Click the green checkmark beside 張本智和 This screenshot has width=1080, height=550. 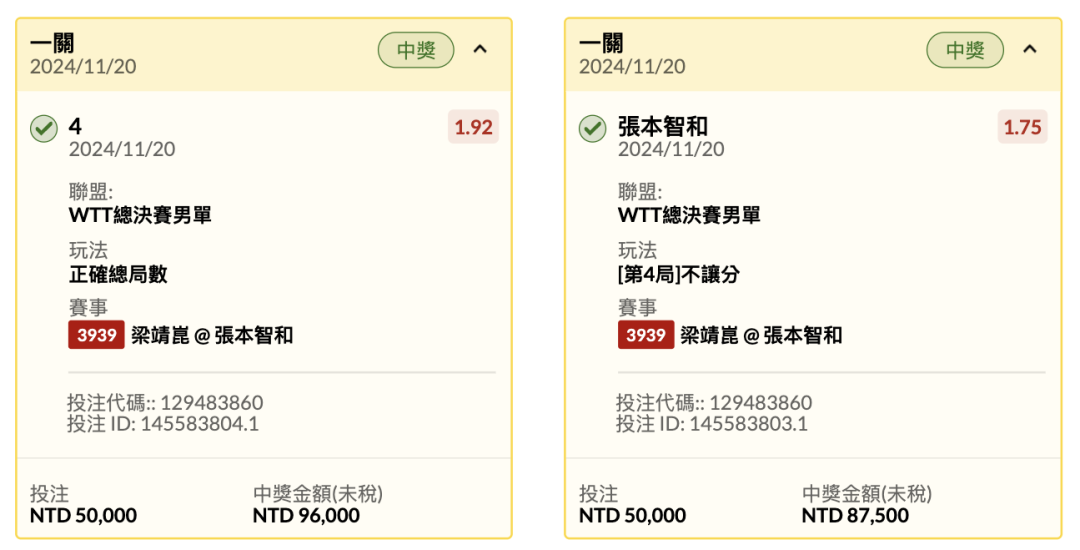(592, 129)
